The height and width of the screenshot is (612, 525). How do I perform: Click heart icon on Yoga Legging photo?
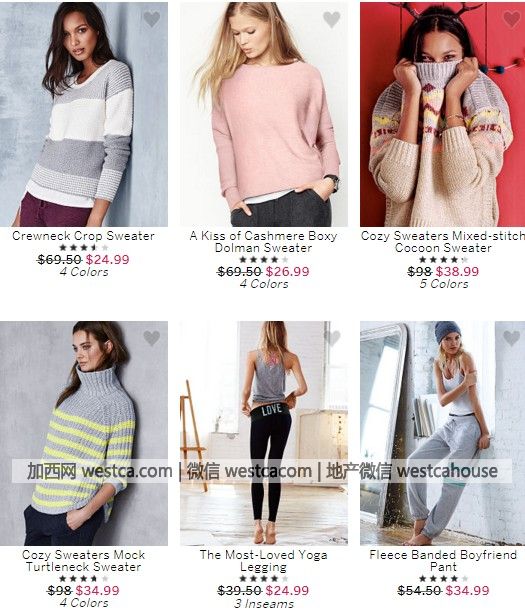(331, 338)
